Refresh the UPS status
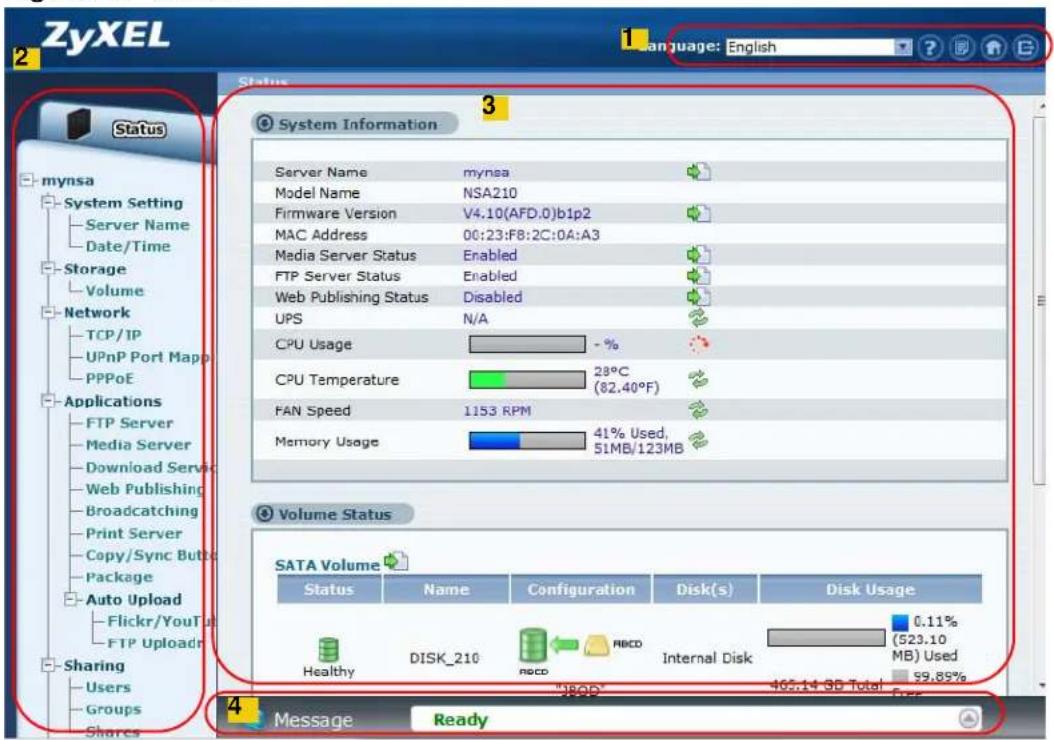1054x740 pixels. [698, 317]
